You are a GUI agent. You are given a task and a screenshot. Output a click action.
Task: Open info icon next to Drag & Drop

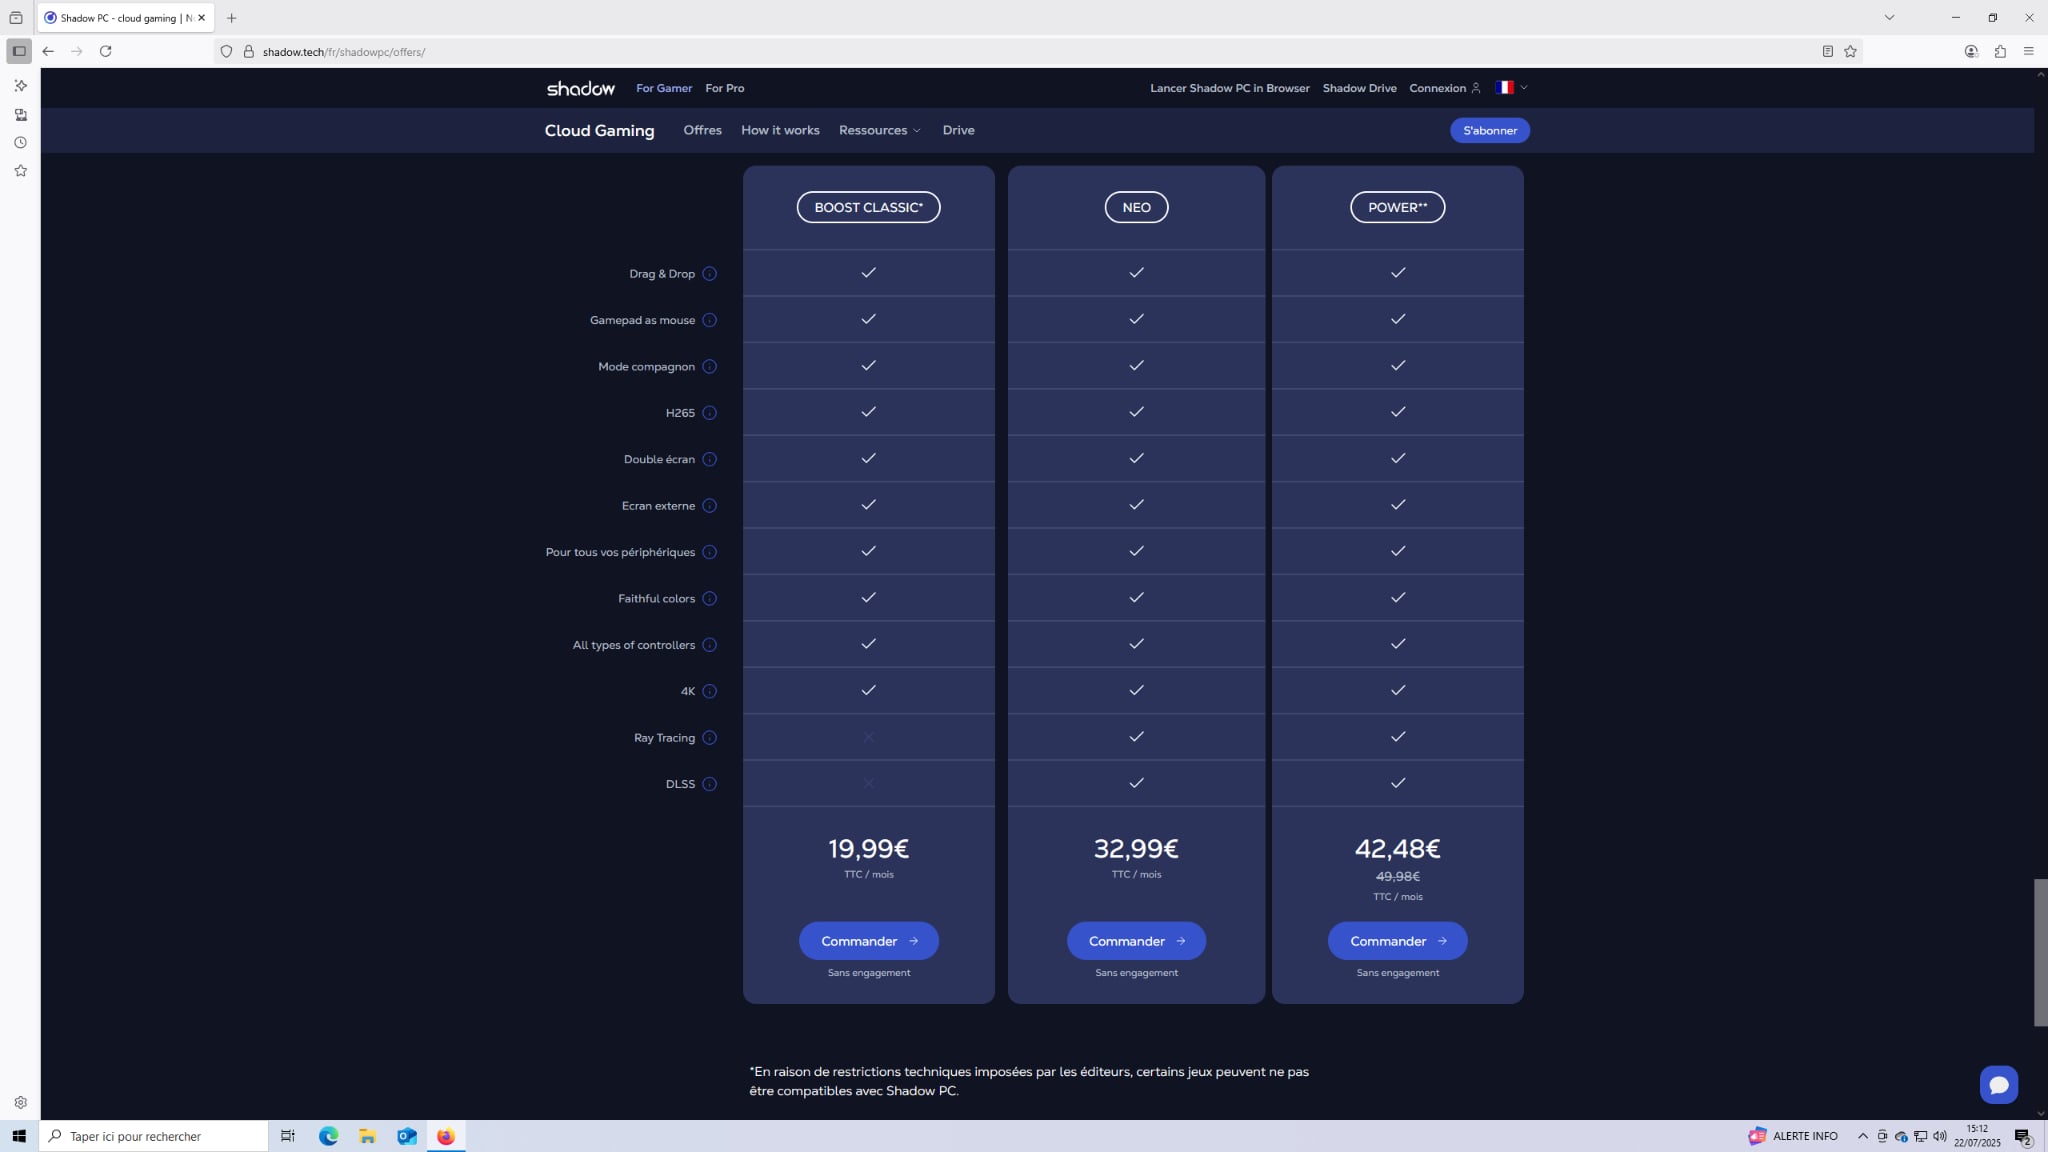pyautogui.click(x=709, y=274)
